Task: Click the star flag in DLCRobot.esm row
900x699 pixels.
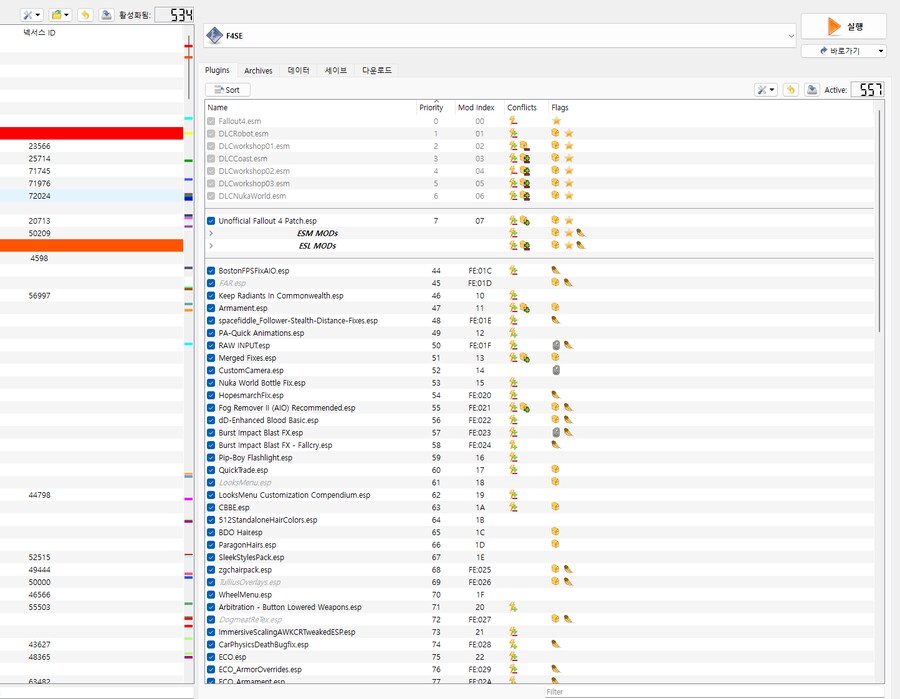Action: click(x=569, y=133)
